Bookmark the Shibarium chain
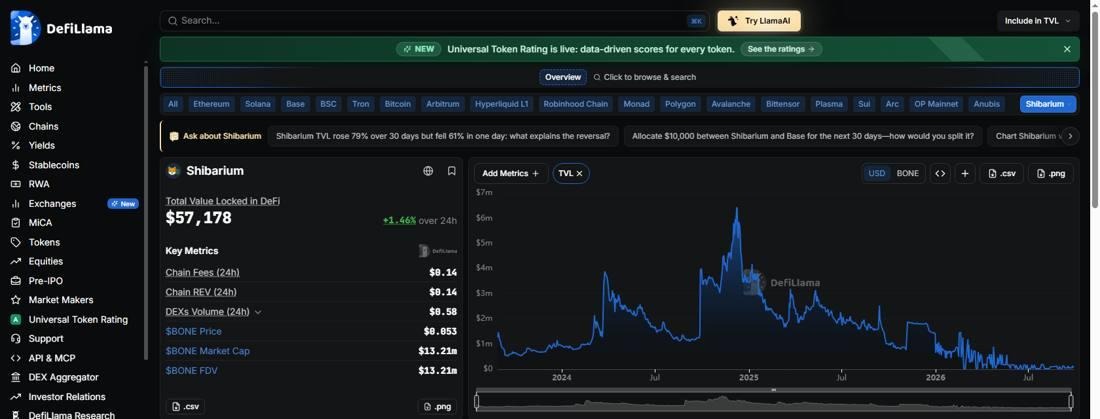Image resolution: width=1100 pixels, height=419 pixels. tap(452, 171)
